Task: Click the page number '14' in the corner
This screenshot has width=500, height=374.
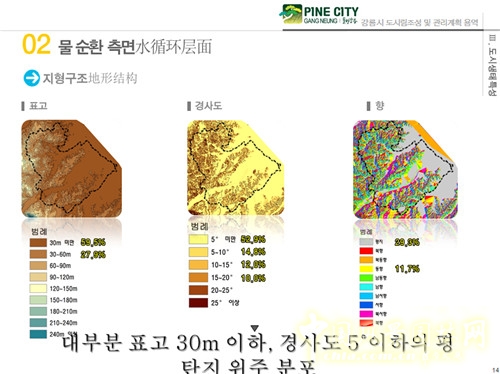Action: point(495,370)
